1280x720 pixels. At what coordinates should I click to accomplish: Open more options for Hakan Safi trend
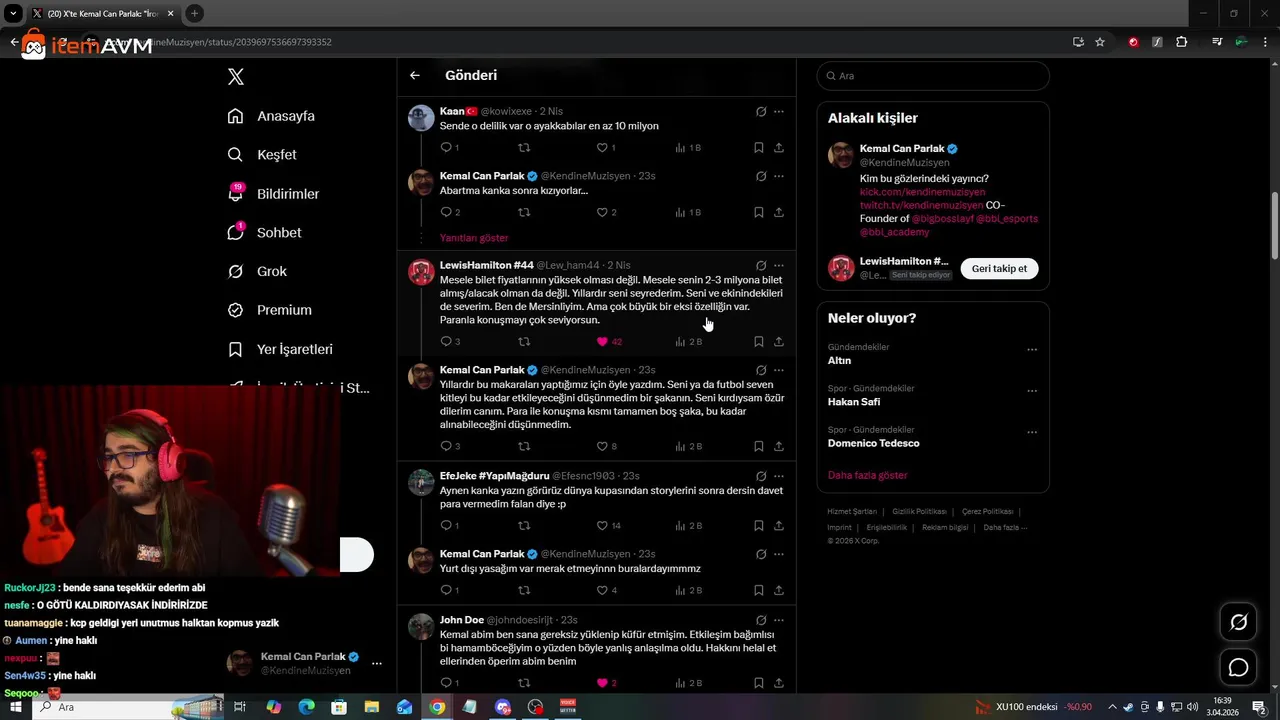[x=1032, y=391]
